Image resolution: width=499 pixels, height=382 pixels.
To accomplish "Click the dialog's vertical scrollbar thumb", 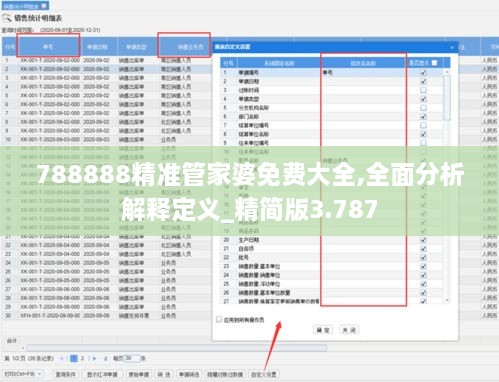I will 447,98.
